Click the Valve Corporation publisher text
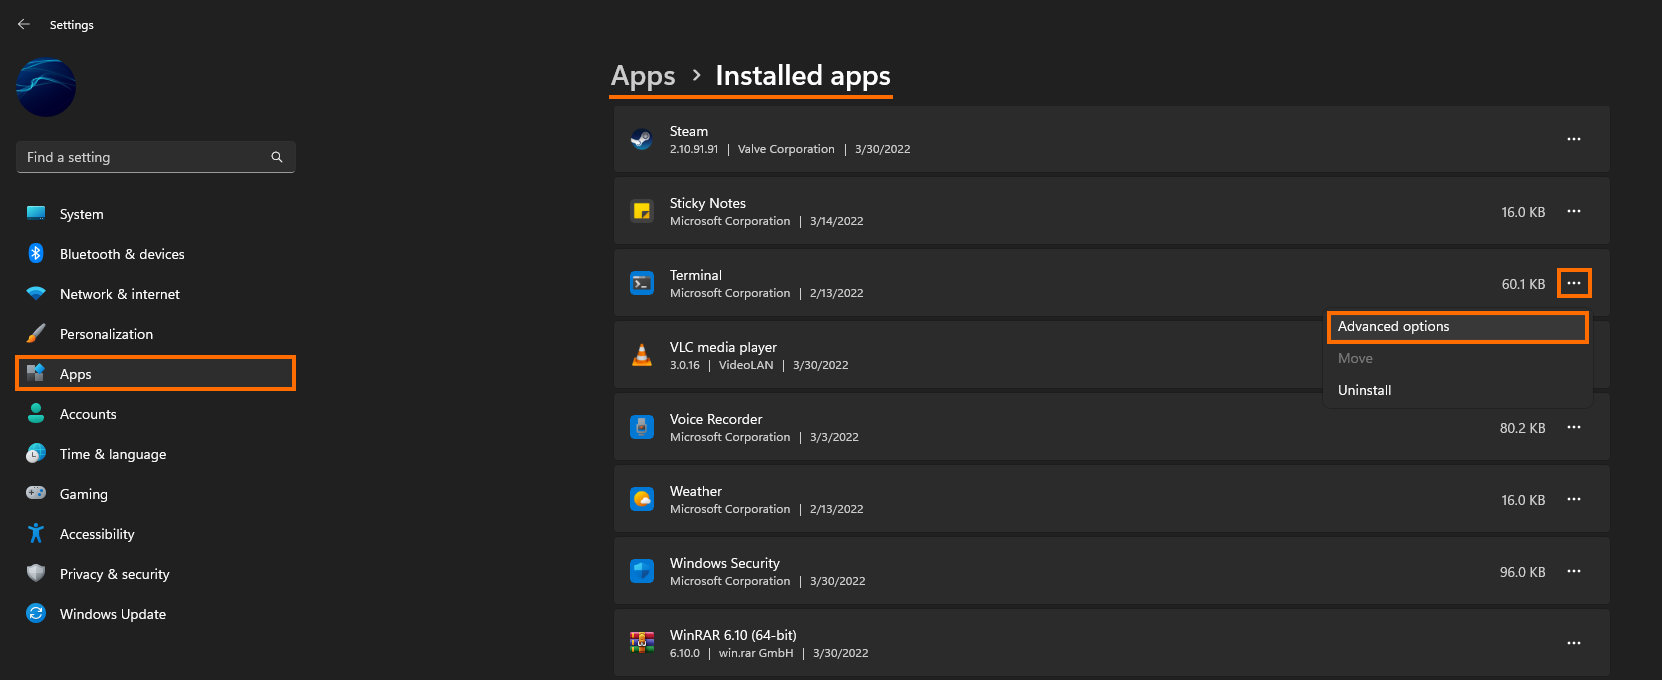This screenshot has height=680, width=1662. pos(786,149)
